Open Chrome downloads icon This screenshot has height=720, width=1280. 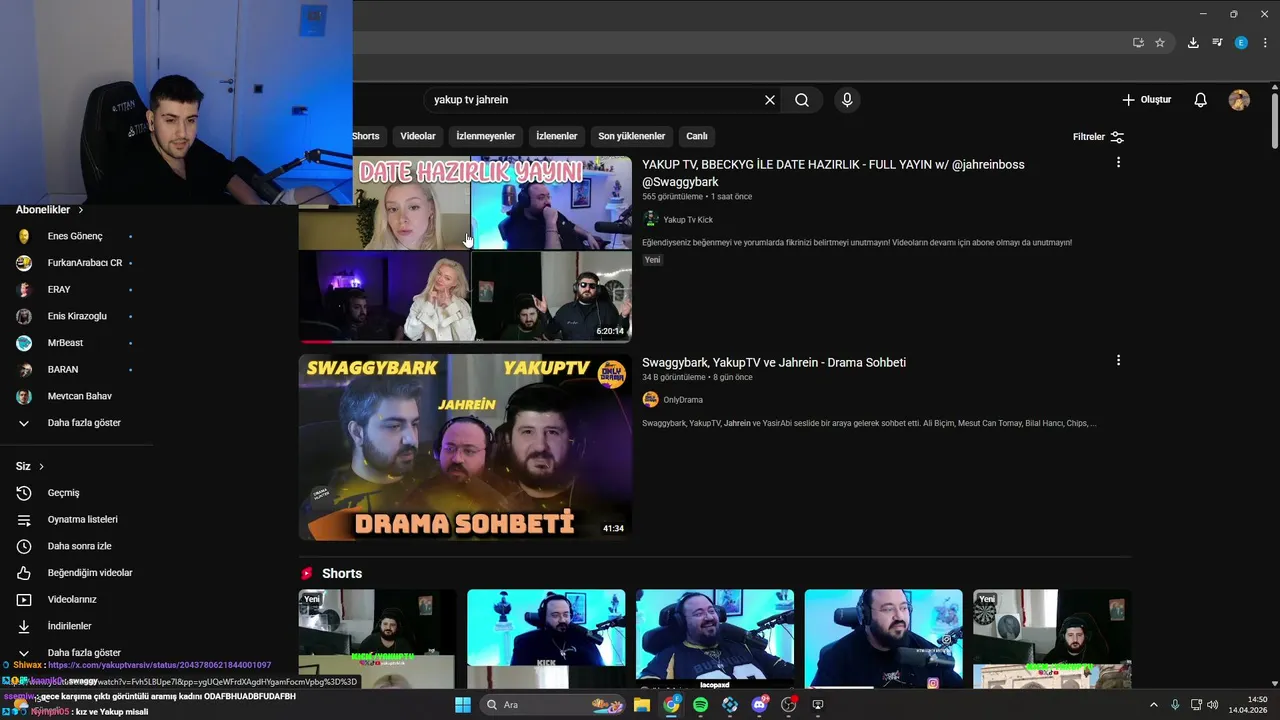[x=1193, y=43]
